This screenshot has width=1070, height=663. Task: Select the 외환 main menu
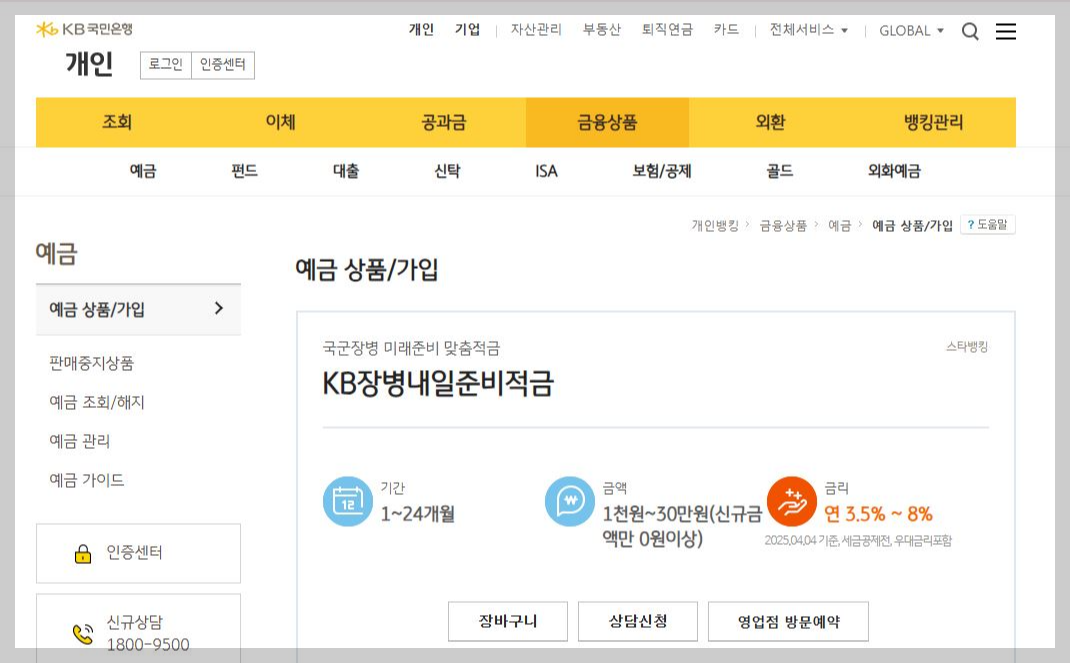tap(770, 122)
